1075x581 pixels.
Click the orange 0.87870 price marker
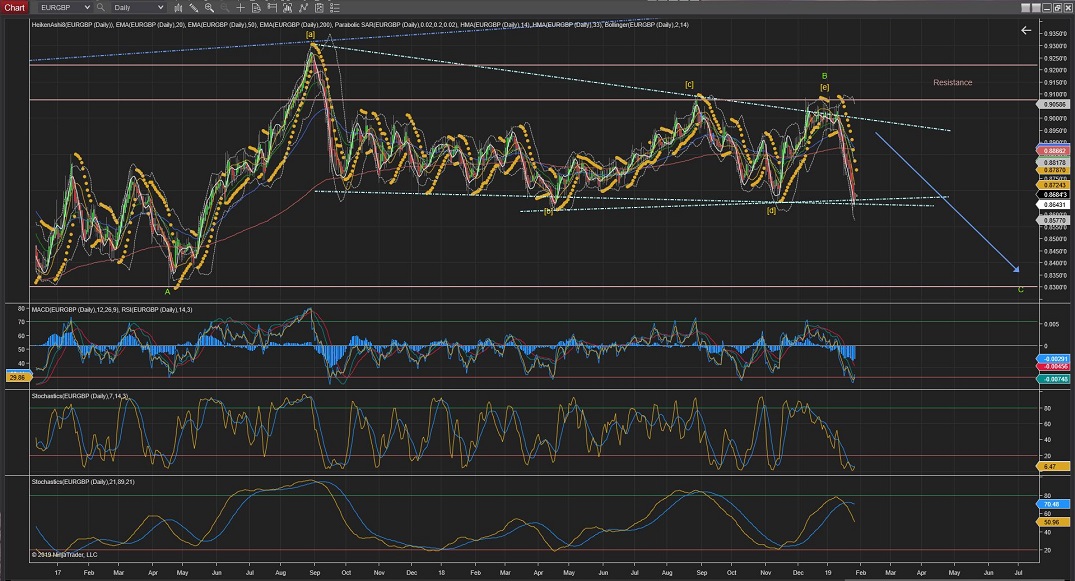tap(1054, 170)
